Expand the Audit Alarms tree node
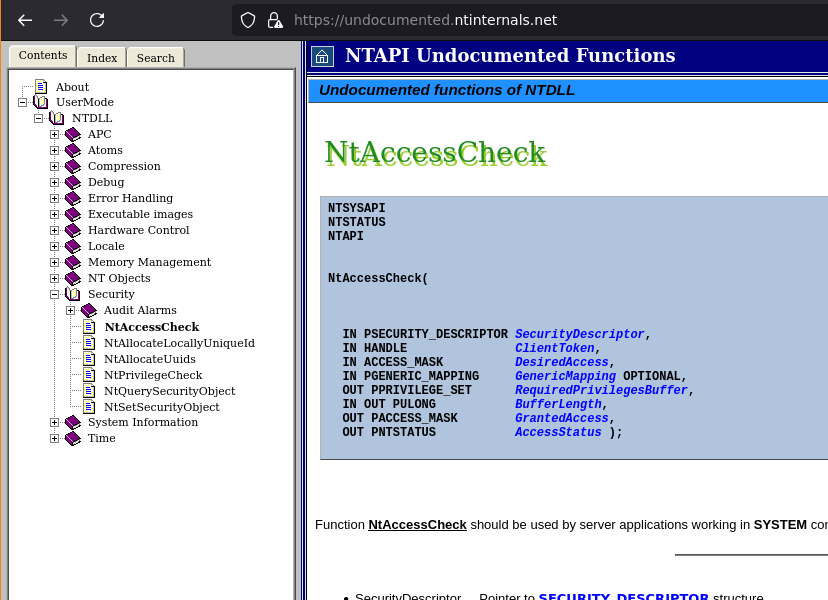The image size is (828, 600). point(71,311)
